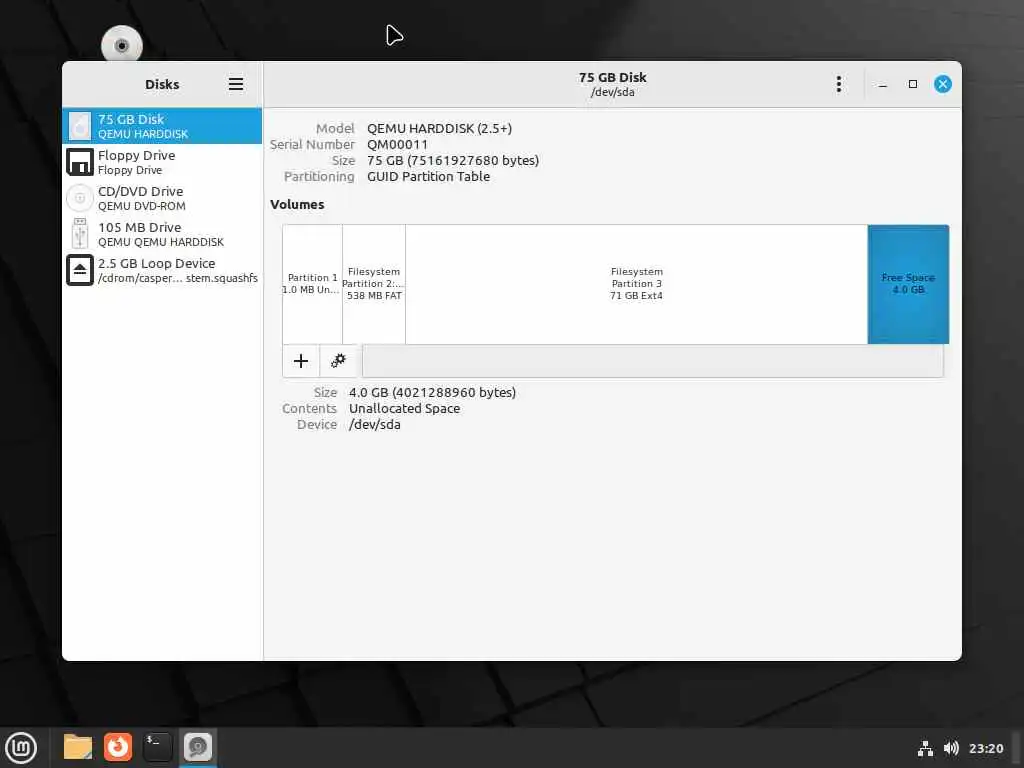Select the 105 MB Drive entry
The width and height of the screenshot is (1024, 768).
pos(162,234)
